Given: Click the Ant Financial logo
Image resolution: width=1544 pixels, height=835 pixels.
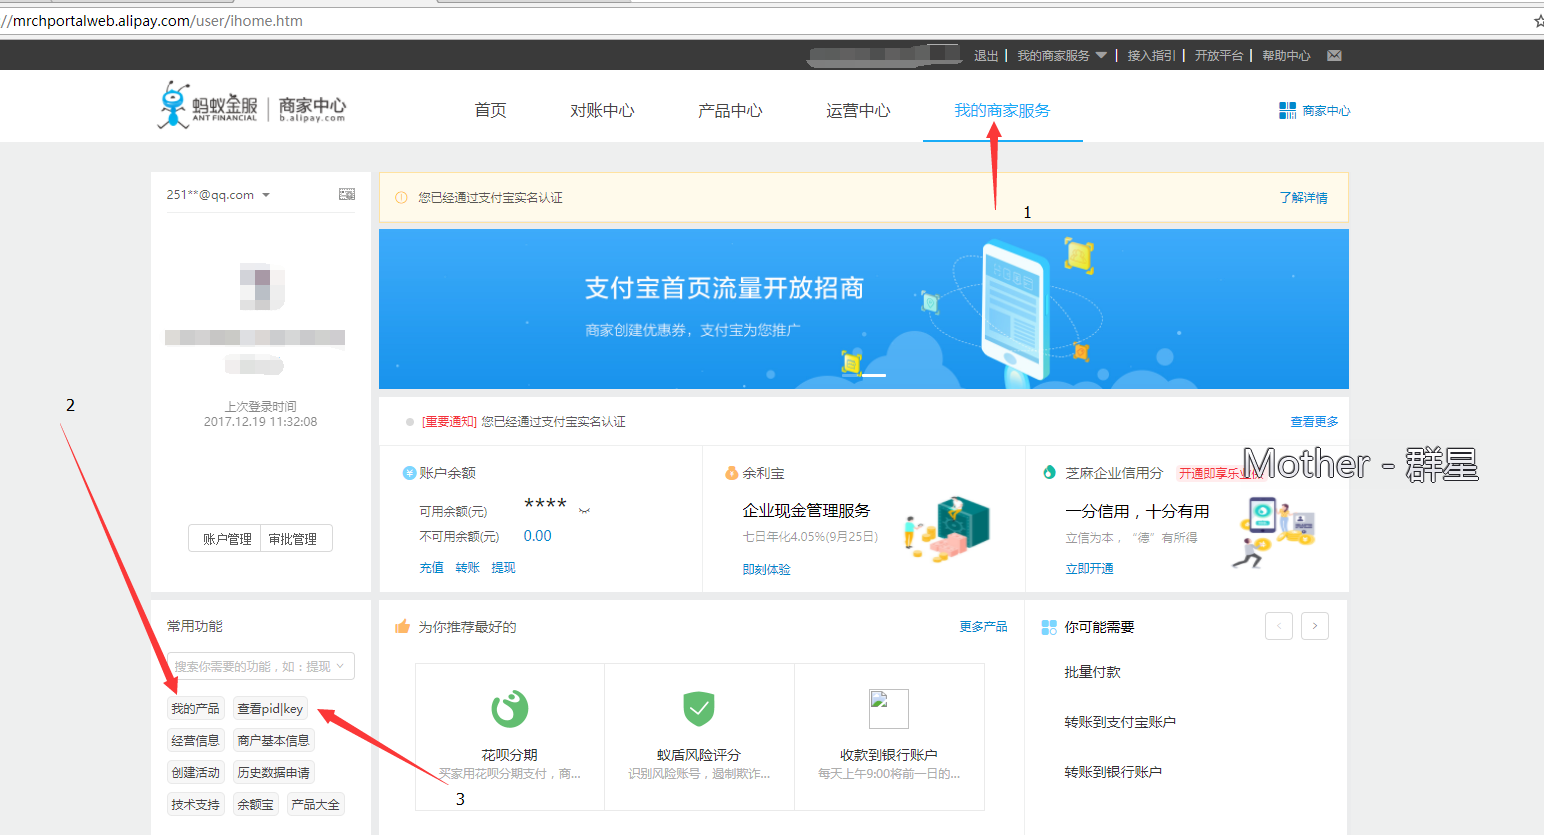Looking at the screenshot, I should [252, 106].
